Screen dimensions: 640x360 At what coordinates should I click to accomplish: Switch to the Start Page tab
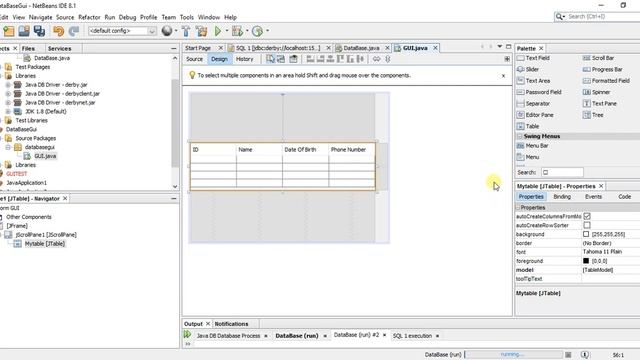(198, 48)
